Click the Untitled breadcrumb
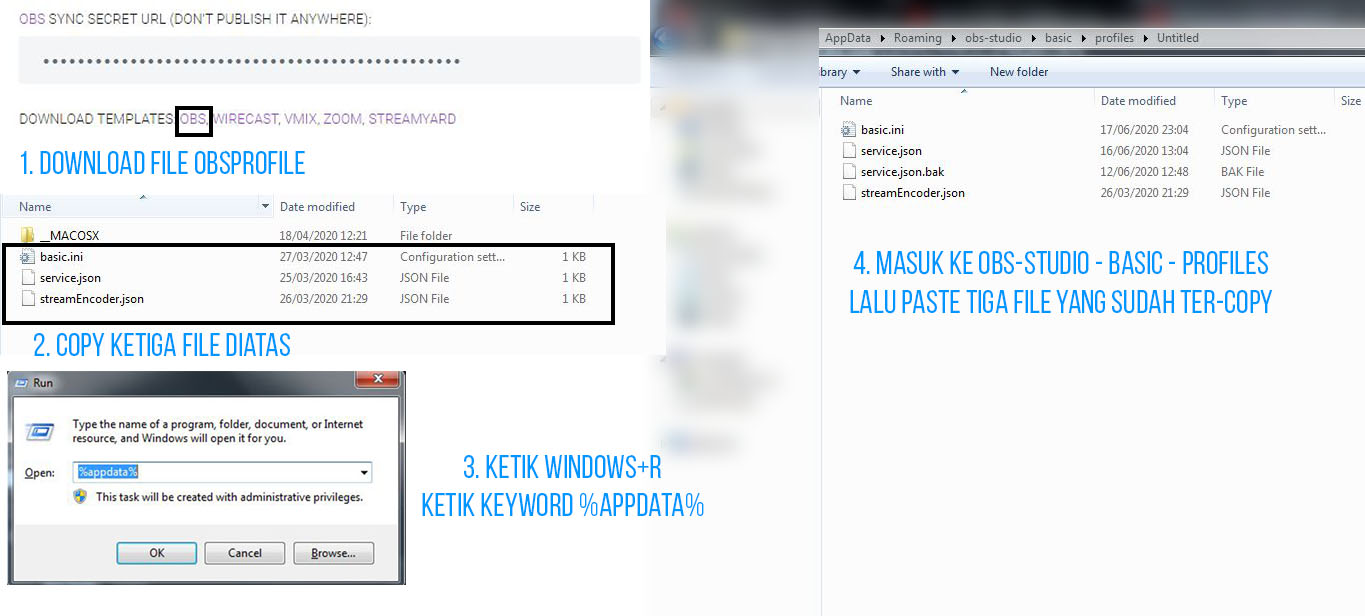Viewport: 1365px width, 616px height. click(x=1178, y=38)
